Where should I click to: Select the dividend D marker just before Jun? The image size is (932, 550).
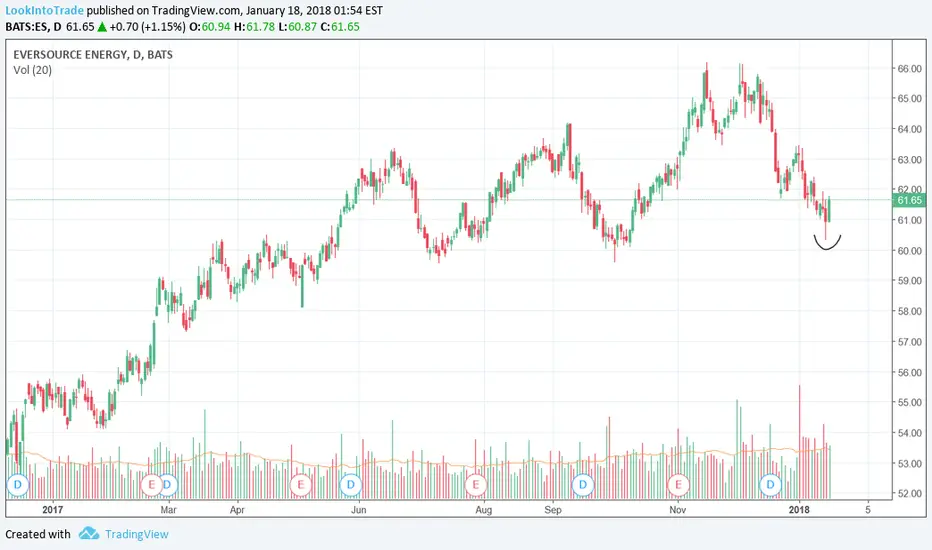click(x=351, y=485)
